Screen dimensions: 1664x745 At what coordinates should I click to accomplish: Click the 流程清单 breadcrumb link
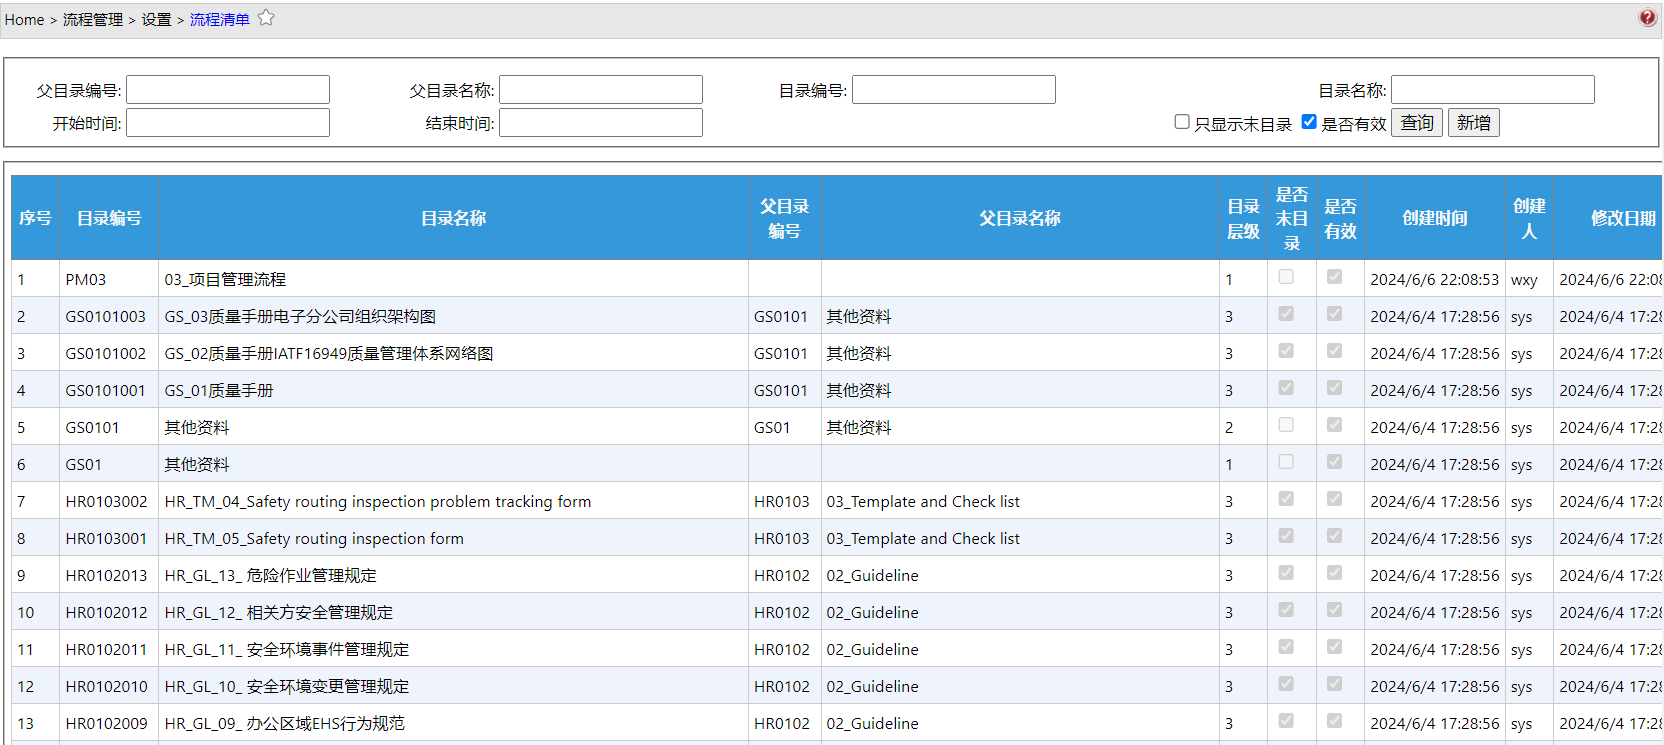(220, 20)
